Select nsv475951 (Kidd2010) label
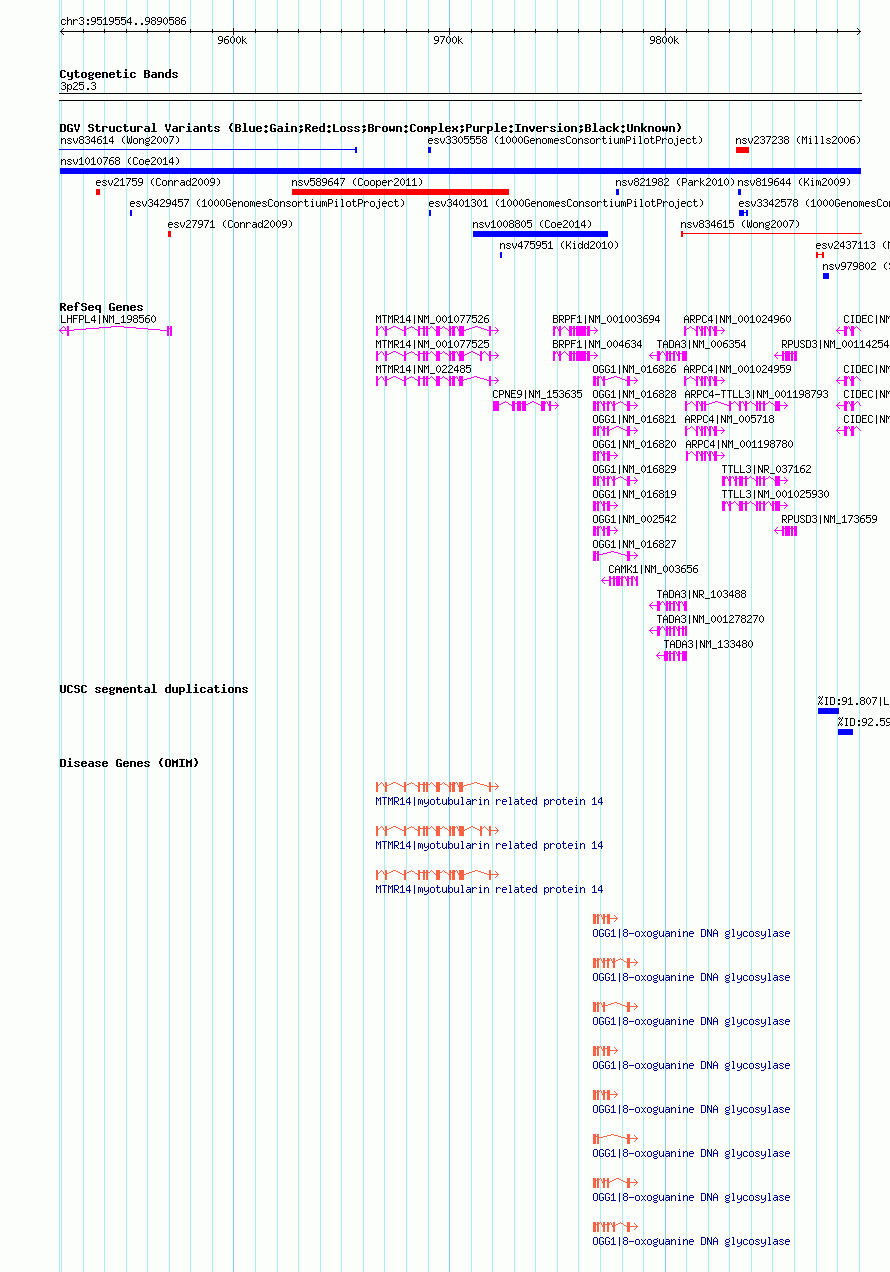Image resolution: width=890 pixels, height=1272 pixels. point(559,246)
